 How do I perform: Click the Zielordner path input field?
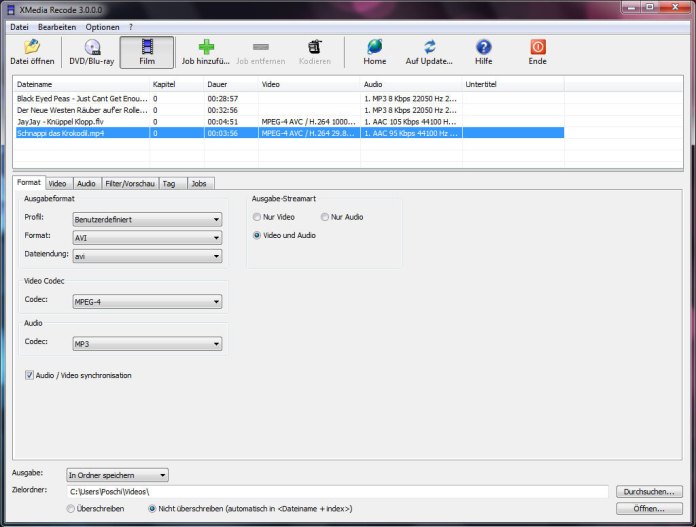tap(337, 492)
